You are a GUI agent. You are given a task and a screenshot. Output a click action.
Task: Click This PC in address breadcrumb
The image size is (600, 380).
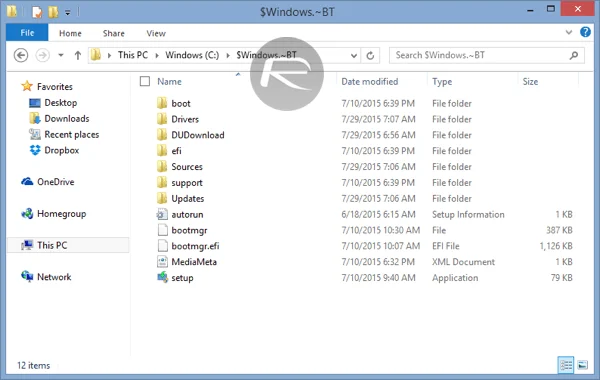133,55
